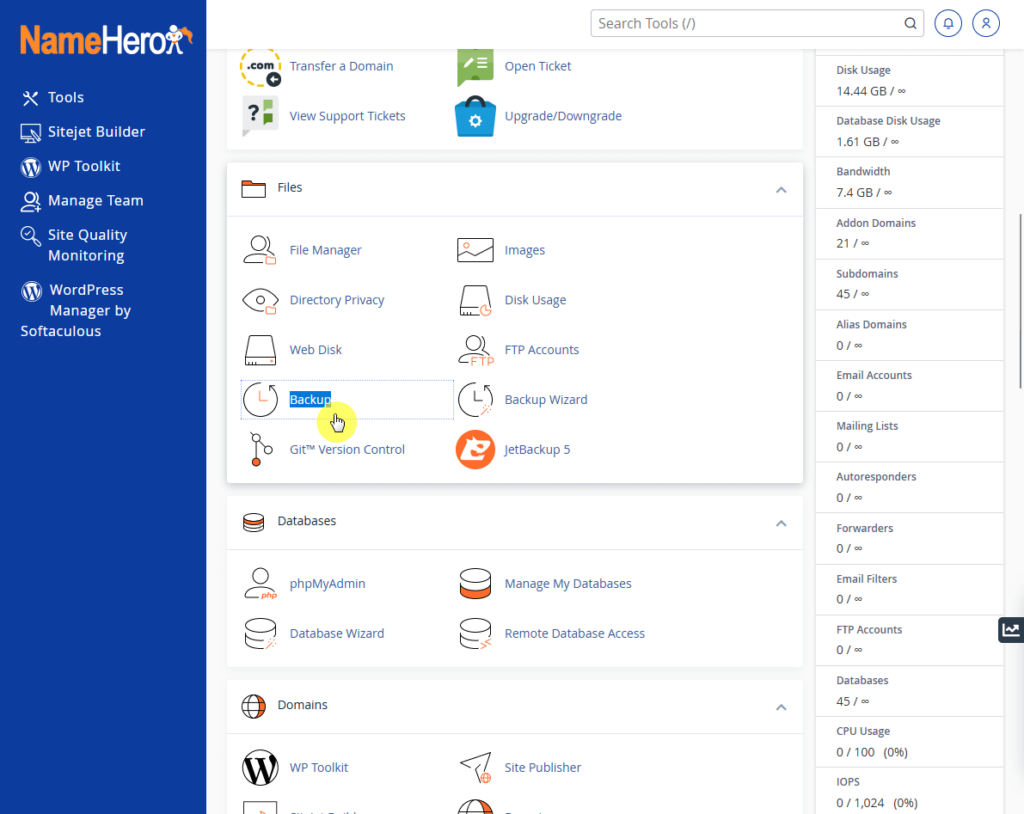Collapse the Files section chevron
Image resolution: width=1024 pixels, height=814 pixels.
[x=780, y=190]
